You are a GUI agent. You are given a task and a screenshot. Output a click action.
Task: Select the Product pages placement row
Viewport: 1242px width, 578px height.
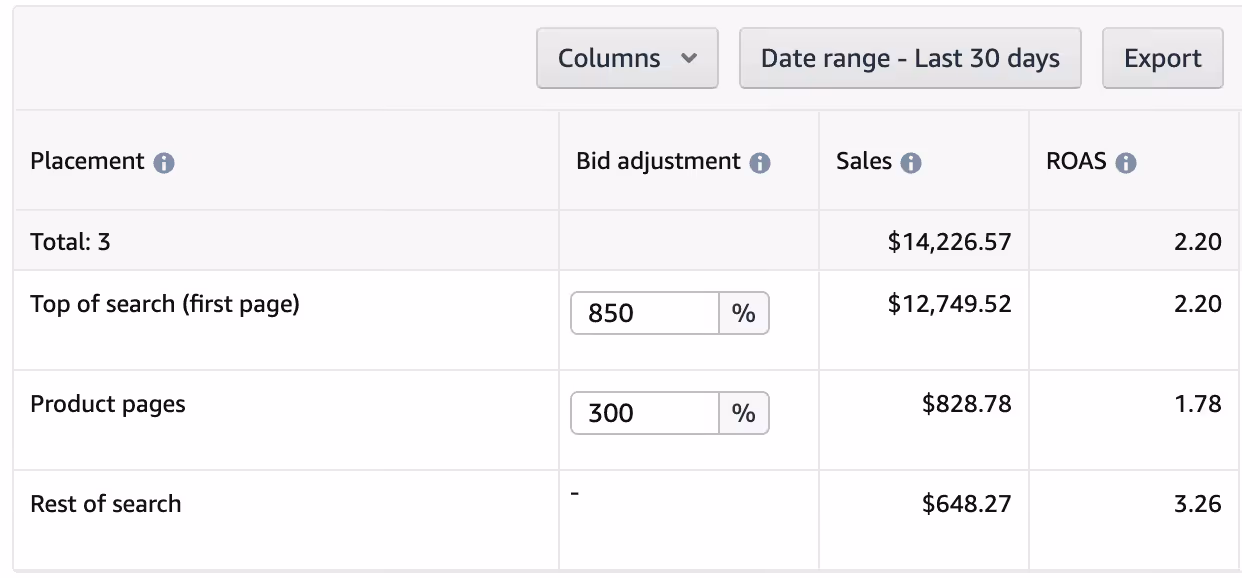point(108,404)
